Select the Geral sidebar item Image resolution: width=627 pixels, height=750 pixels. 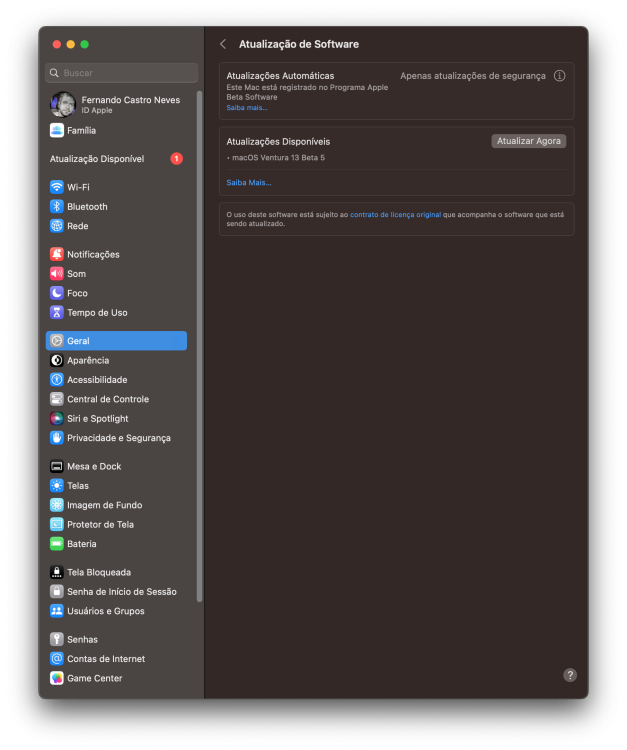coord(116,341)
